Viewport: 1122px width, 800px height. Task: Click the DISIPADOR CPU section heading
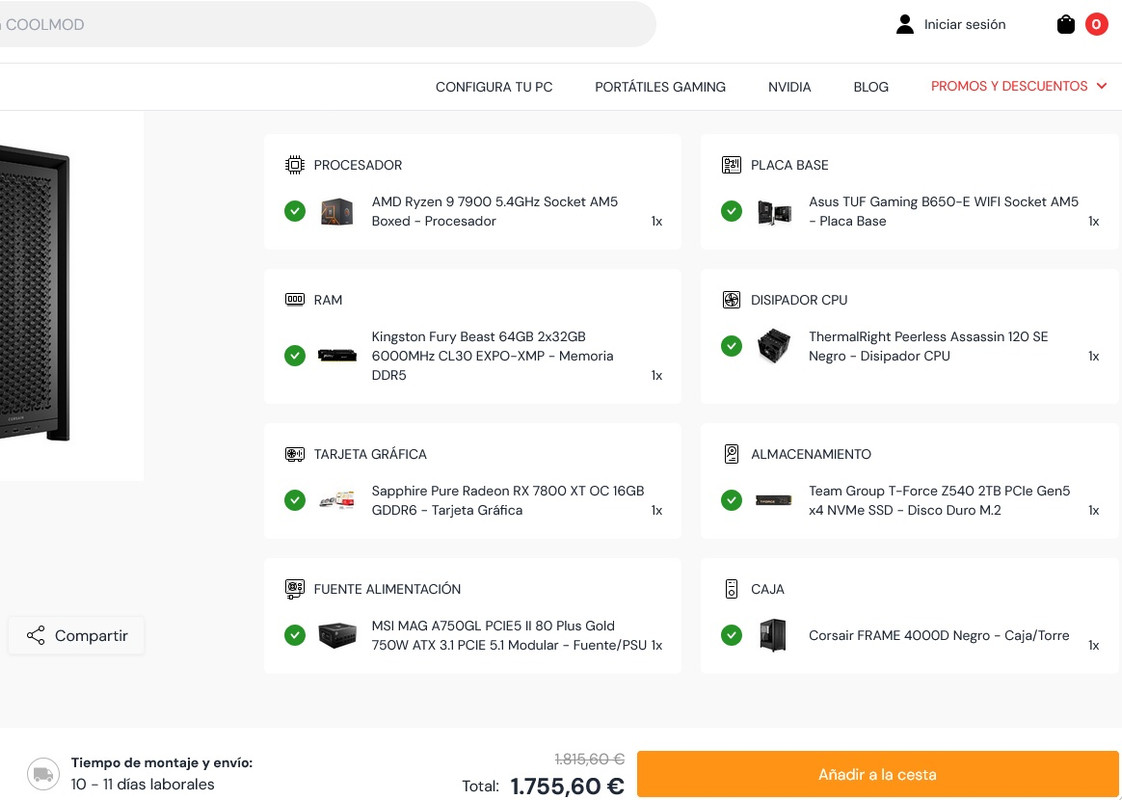click(x=799, y=300)
